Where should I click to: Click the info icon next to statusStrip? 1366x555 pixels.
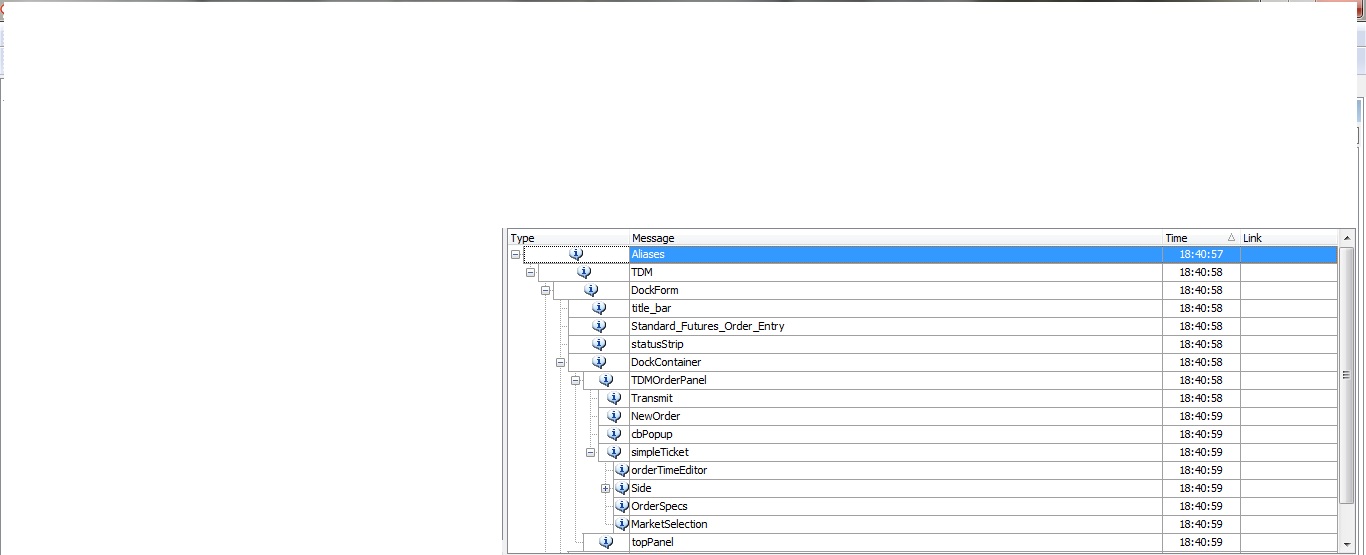click(x=599, y=345)
